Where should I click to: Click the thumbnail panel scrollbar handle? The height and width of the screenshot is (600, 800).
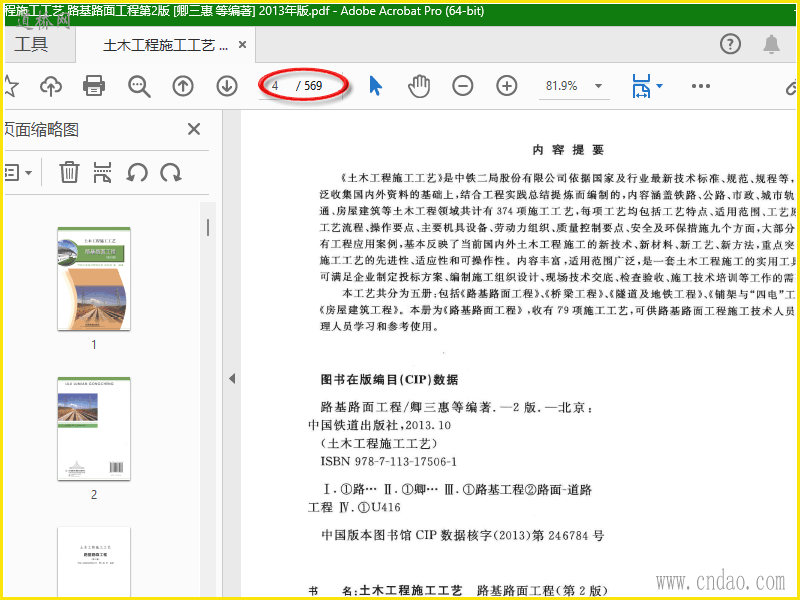coord(208,227)
